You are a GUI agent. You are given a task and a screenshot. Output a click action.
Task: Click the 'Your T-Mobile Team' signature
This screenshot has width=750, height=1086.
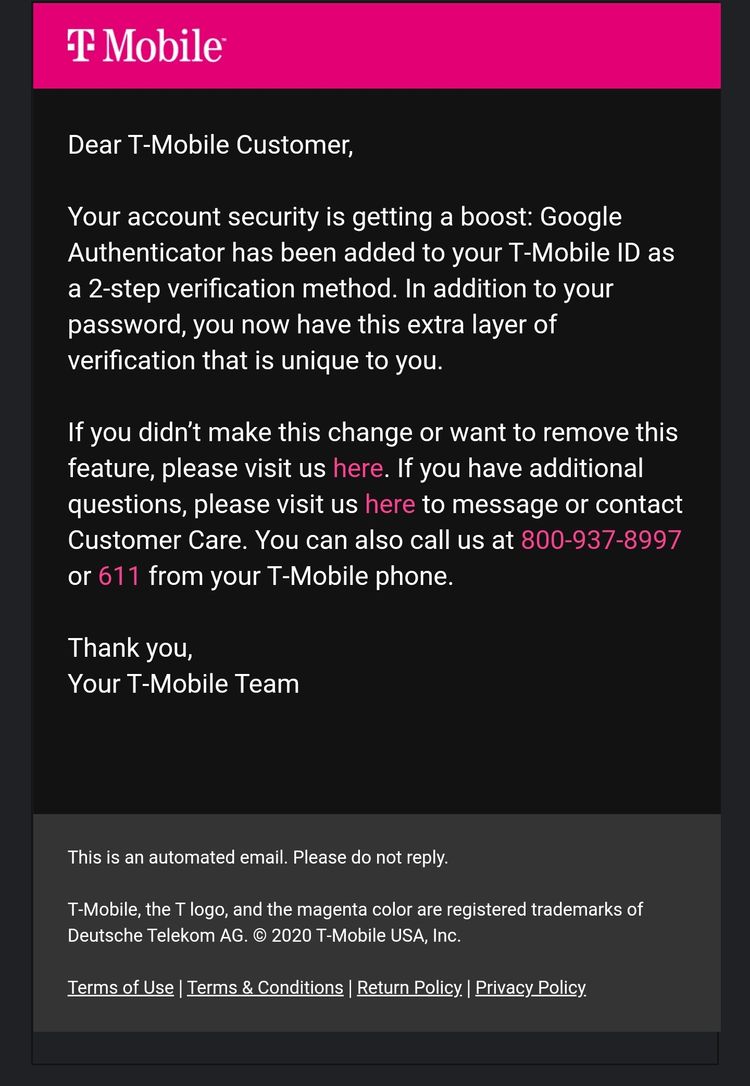coord(184,684)
